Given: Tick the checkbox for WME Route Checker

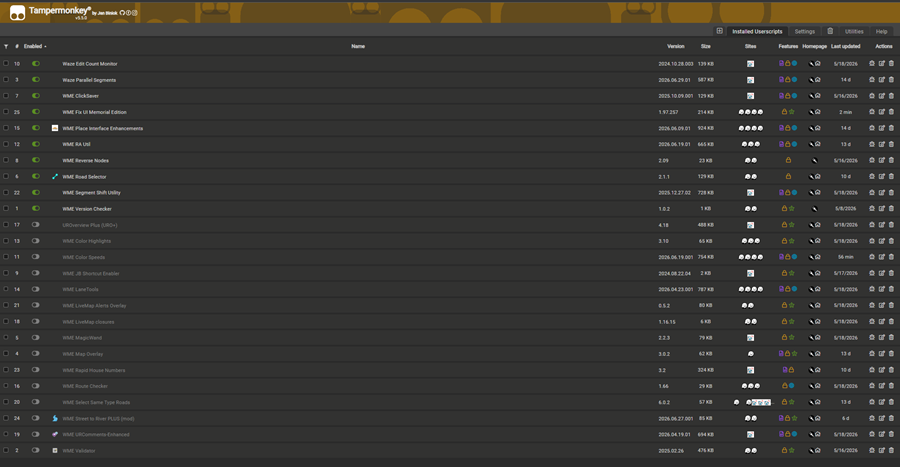Looking at the screenshot, I should [x=6, y=386].
